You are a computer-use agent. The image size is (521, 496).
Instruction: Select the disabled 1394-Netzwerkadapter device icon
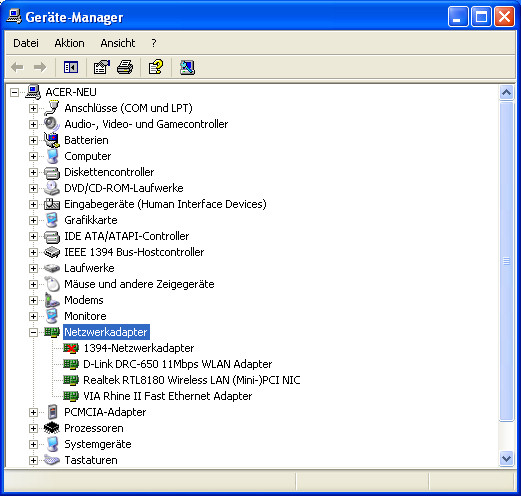pyautogui.click(x=71, y=348)
